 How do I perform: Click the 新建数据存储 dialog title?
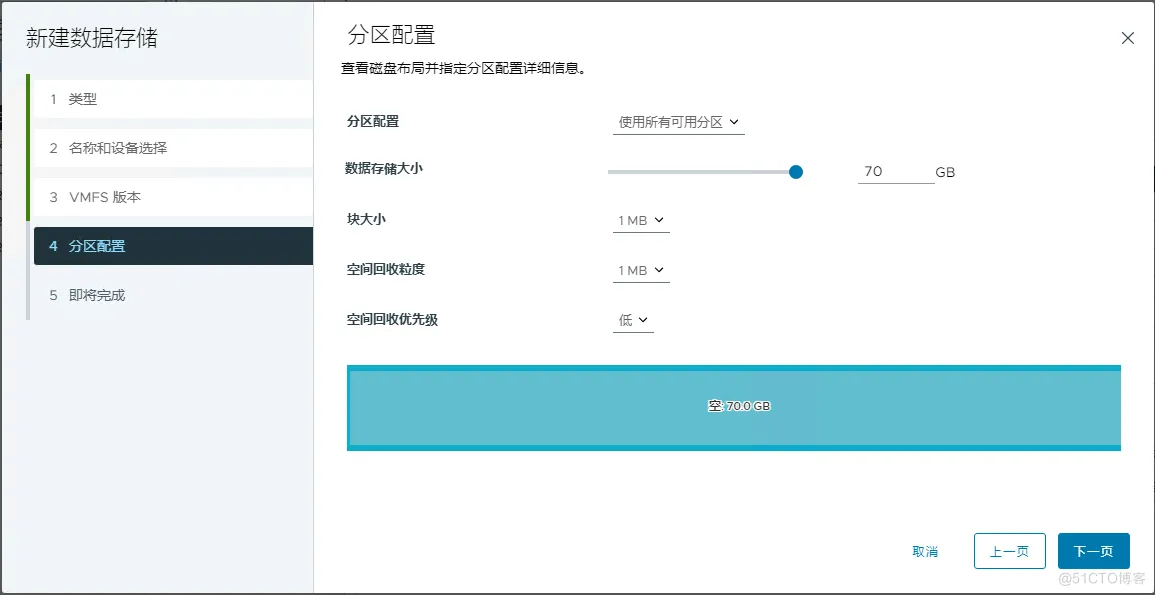click(91, 38)
